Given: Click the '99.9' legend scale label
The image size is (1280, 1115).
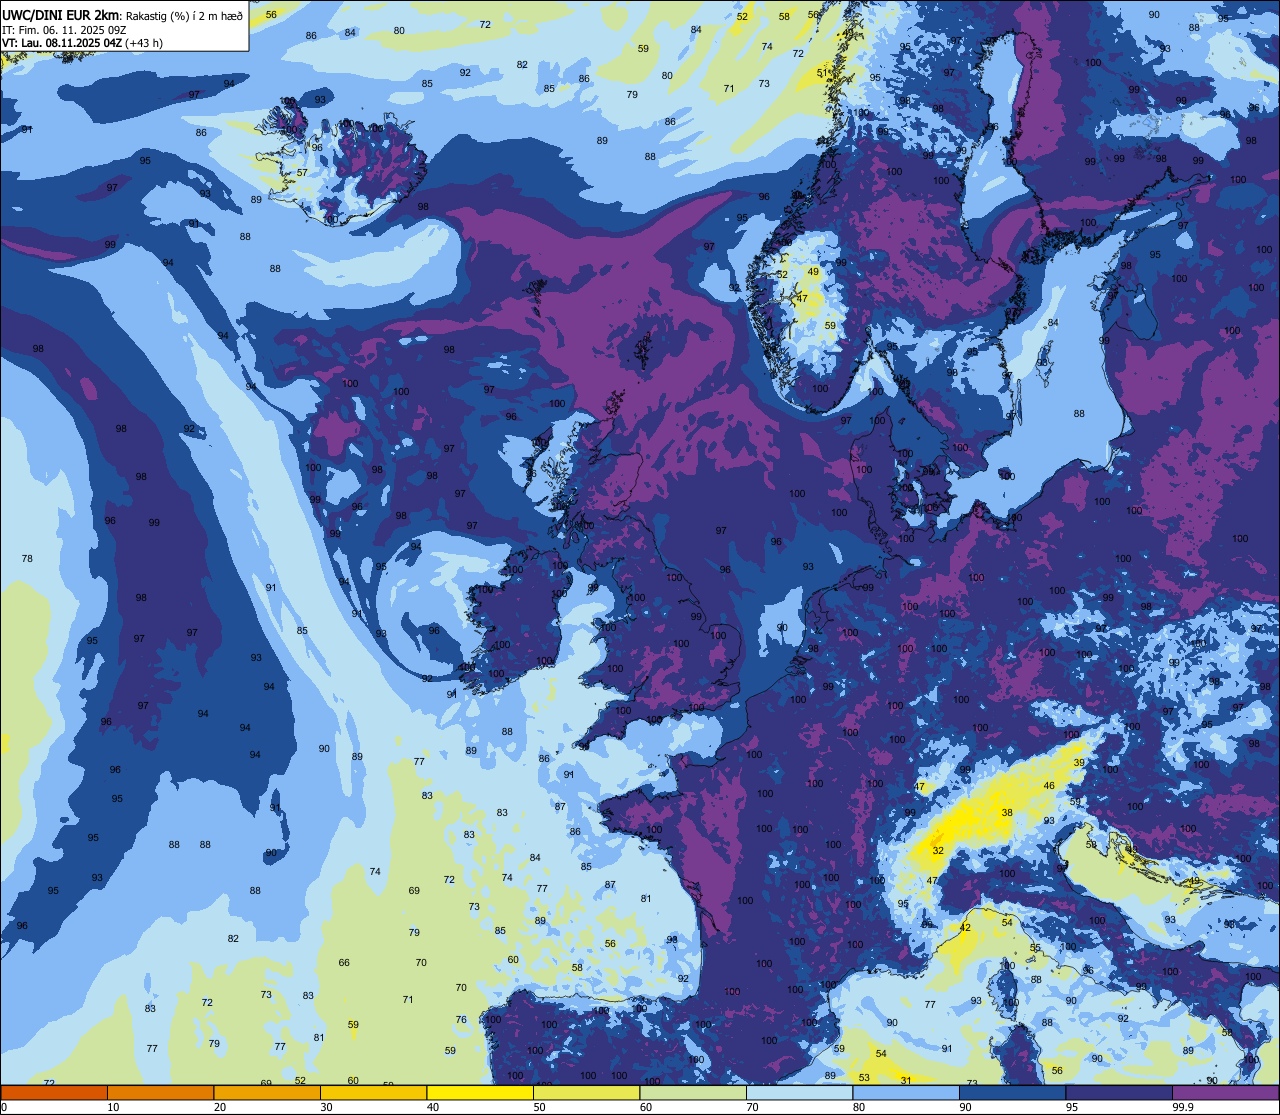Looking at the screenshot, I should pyautogui.click(x=1183, y=1107).
